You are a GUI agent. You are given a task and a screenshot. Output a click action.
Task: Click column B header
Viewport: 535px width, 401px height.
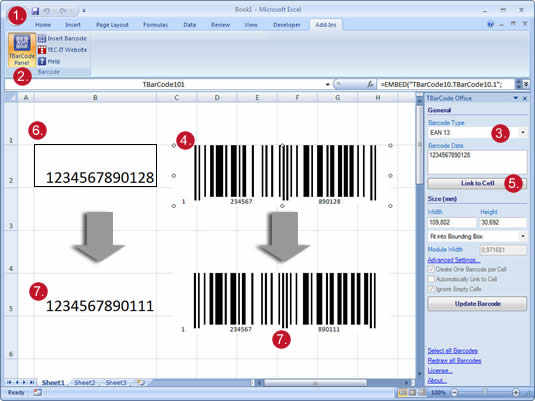(95, 98)
